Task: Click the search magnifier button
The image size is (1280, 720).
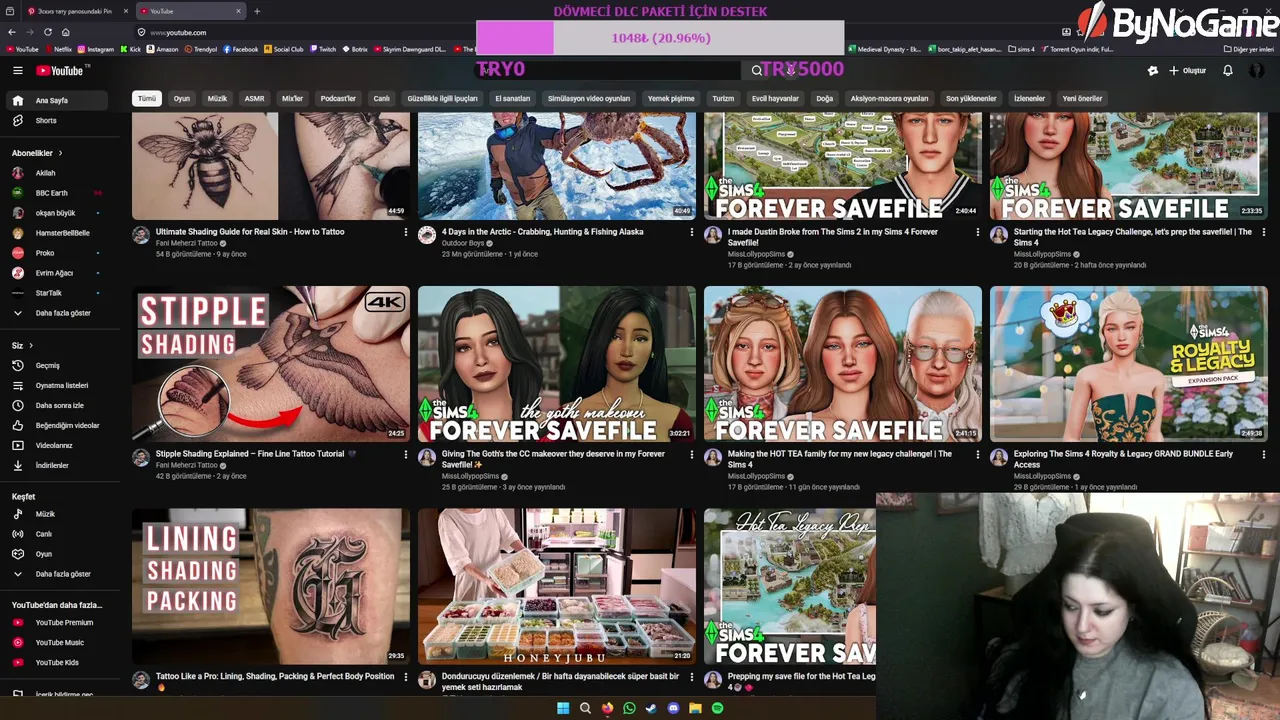Action: [x=757, y=71]
